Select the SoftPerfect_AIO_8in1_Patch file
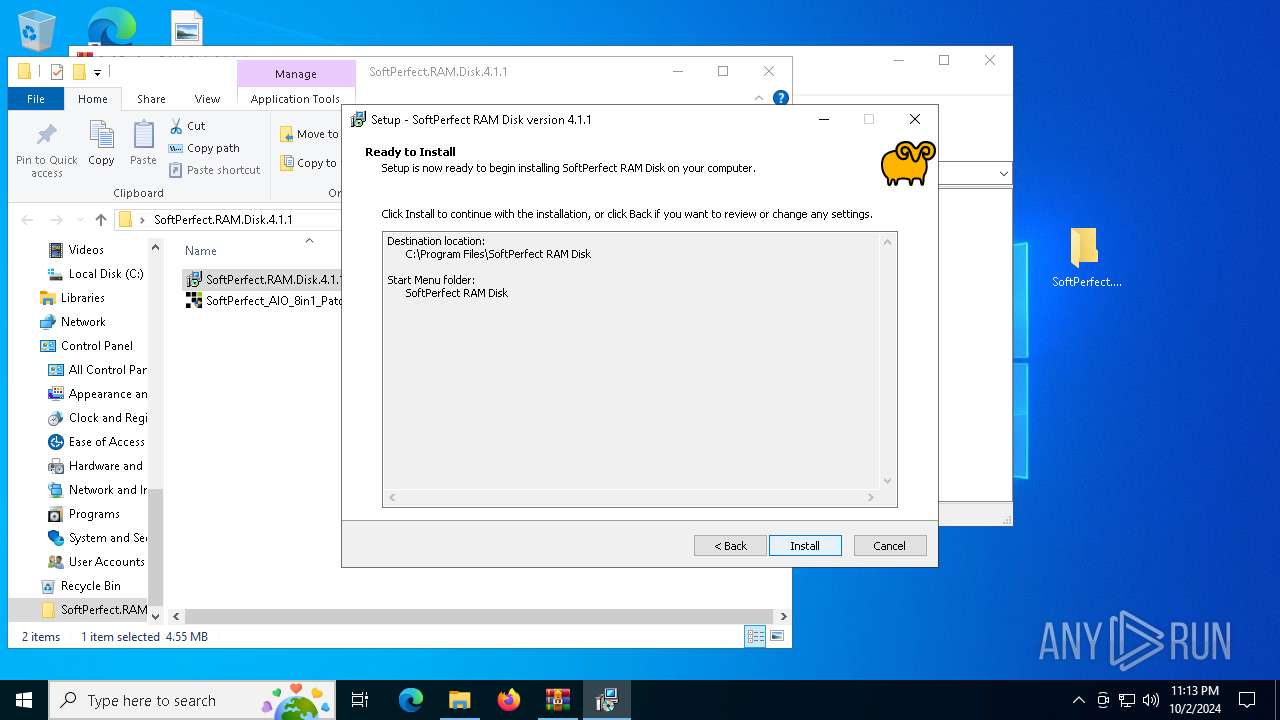Screen dimensions: 1280x720 (264, 300)
